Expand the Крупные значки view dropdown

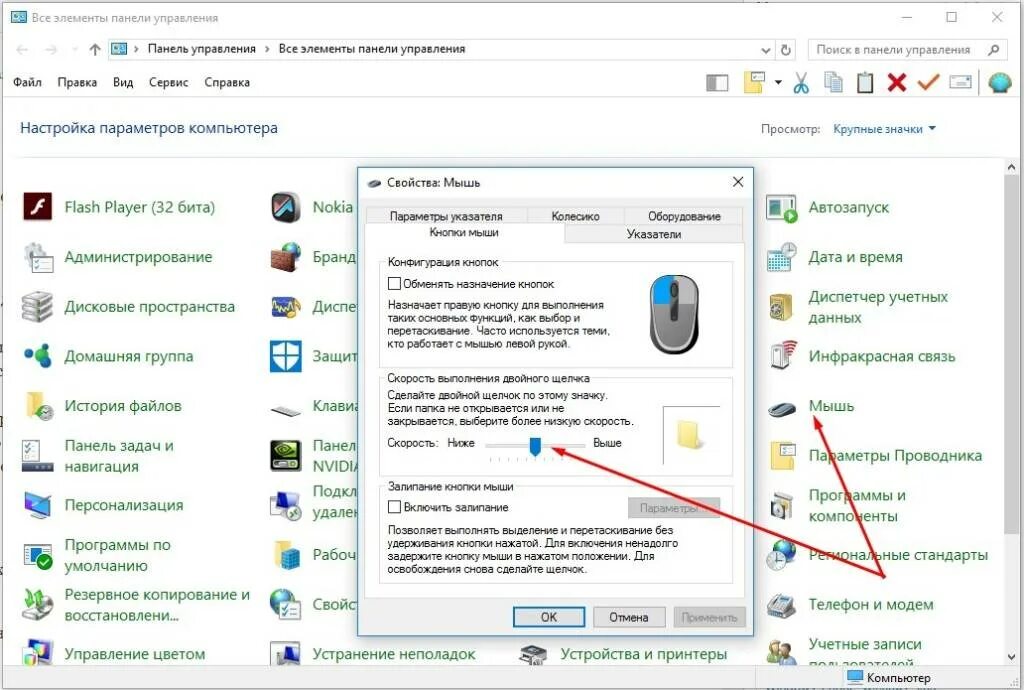(884, 129)
